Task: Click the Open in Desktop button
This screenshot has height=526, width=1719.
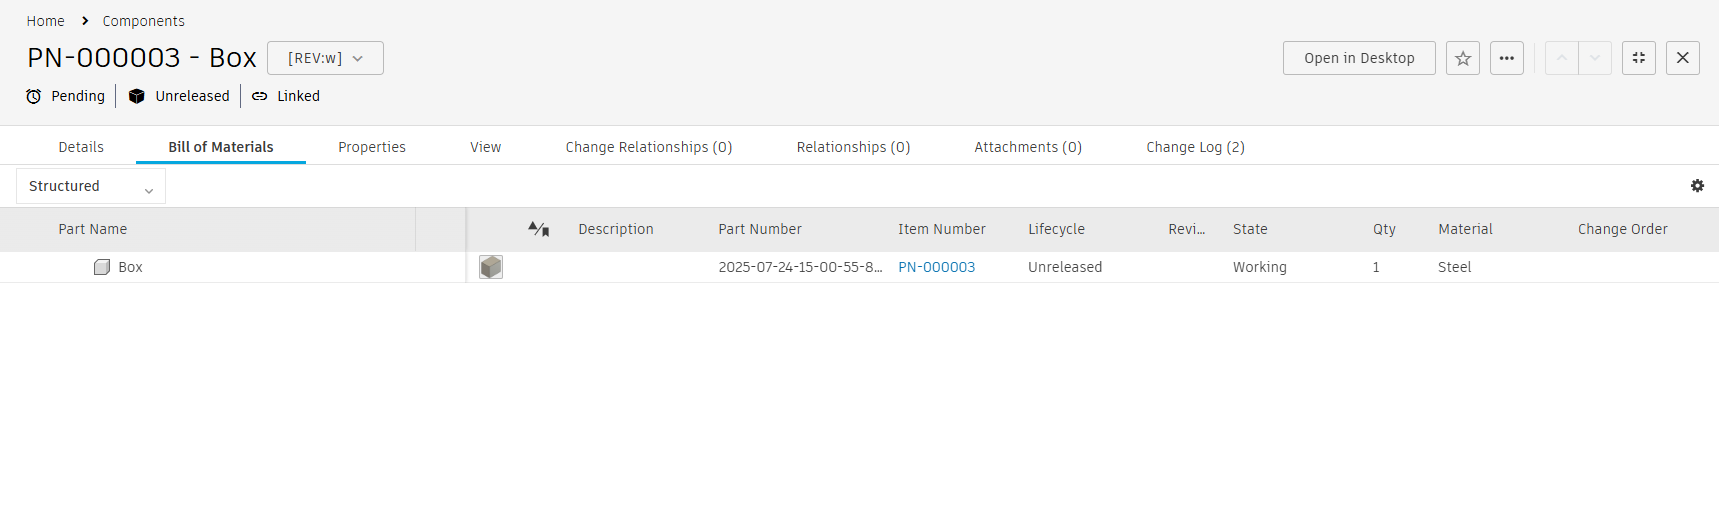Action: tap(1359, 58)
